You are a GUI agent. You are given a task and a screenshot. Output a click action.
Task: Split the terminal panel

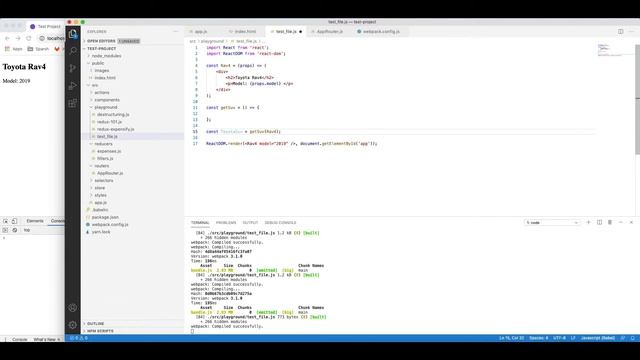(x=599, y=222)
